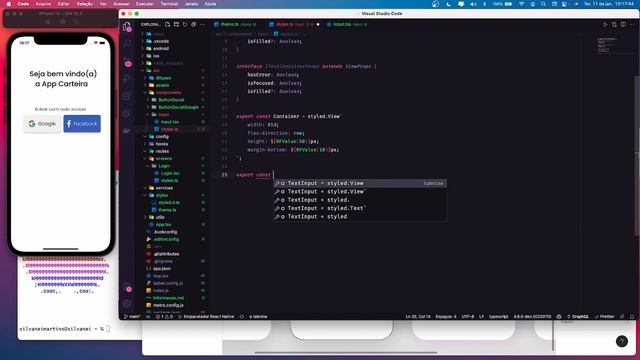Switch to the theme.ts editor tab
This screenshot has width=640, height=360.
236,24
